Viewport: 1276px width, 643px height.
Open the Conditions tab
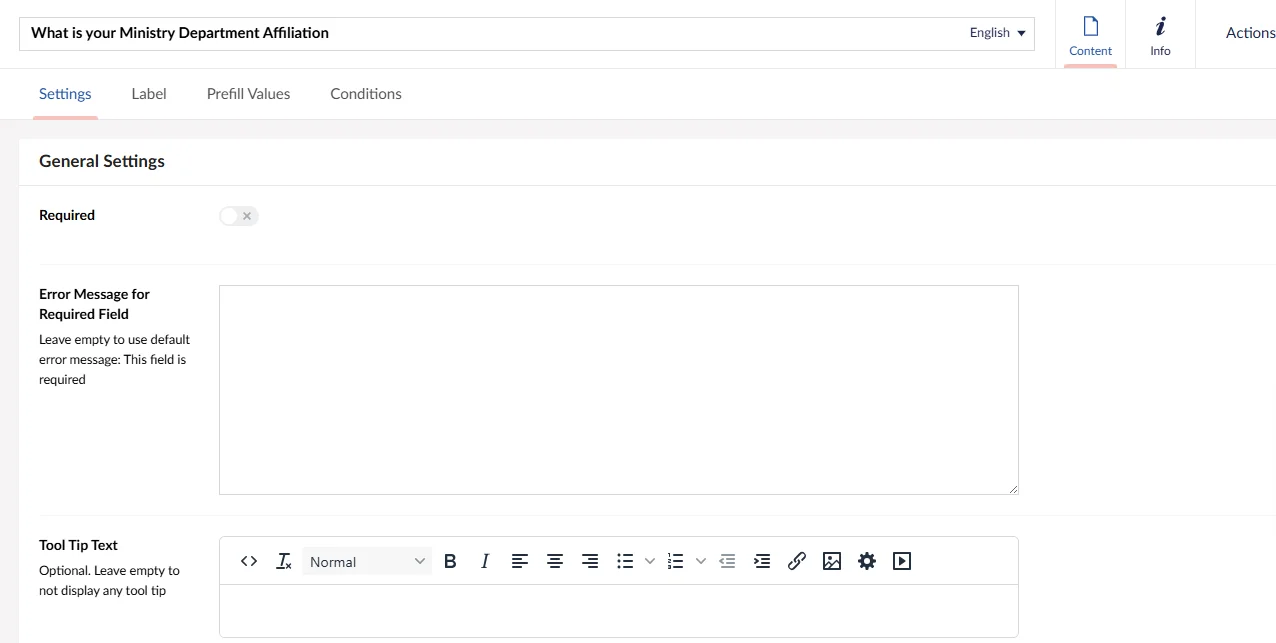(366, 94)
